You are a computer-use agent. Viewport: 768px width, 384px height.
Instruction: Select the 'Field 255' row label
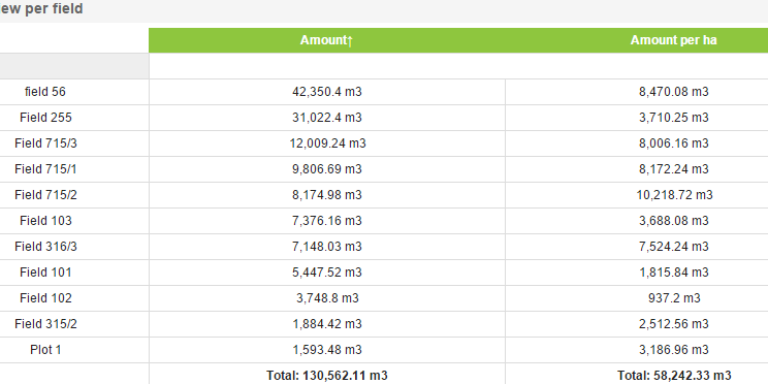[46, 118]
